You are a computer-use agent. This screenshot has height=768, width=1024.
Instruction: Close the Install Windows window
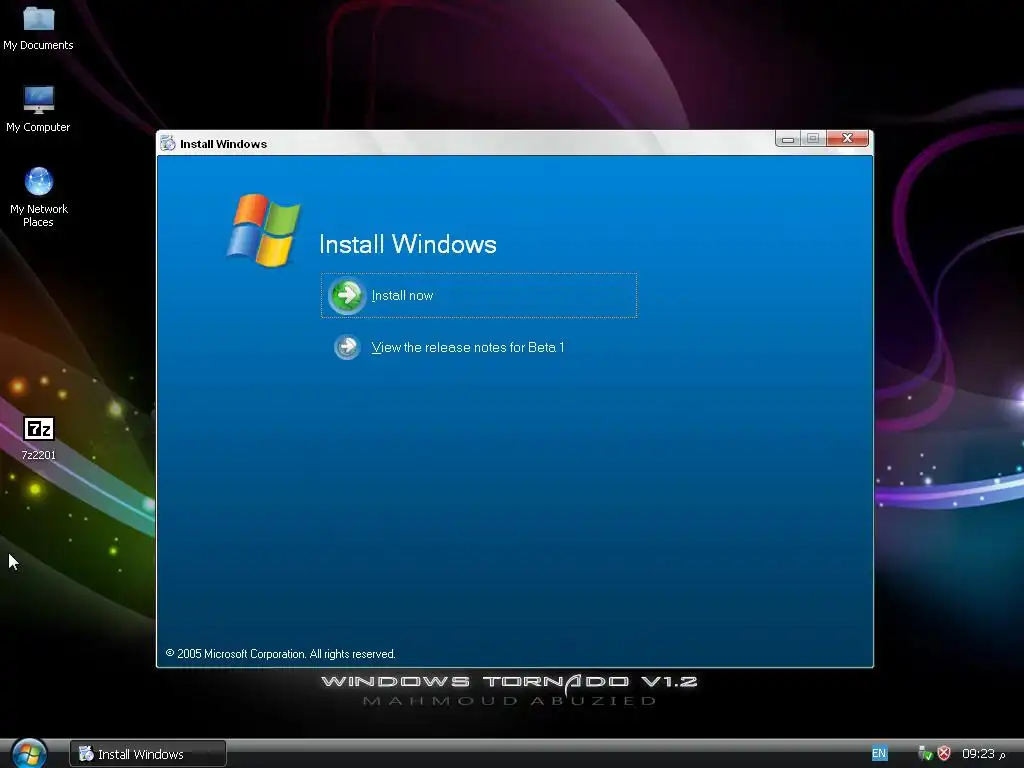point(848,138)
